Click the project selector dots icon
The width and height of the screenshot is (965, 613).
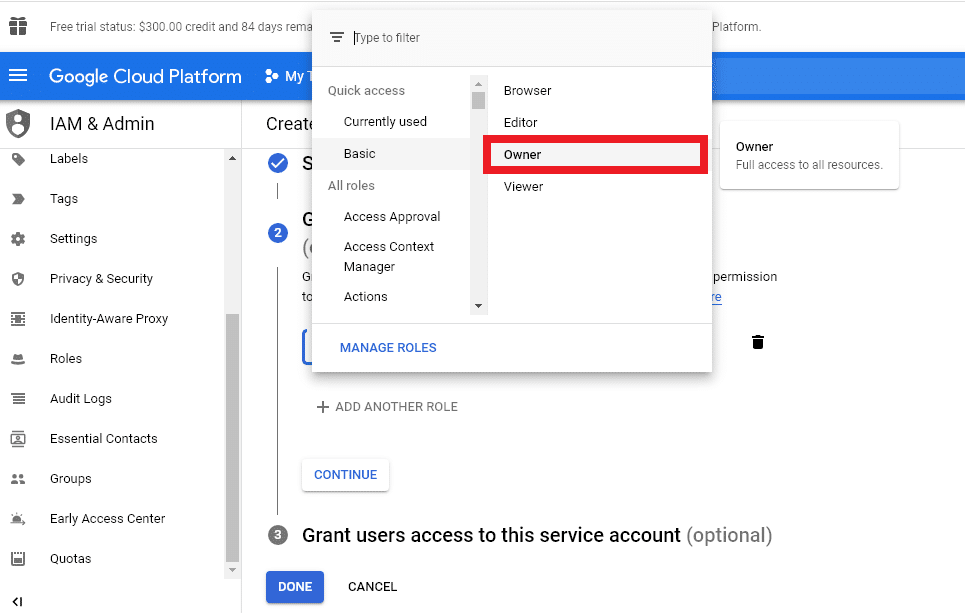coord(271,76)
